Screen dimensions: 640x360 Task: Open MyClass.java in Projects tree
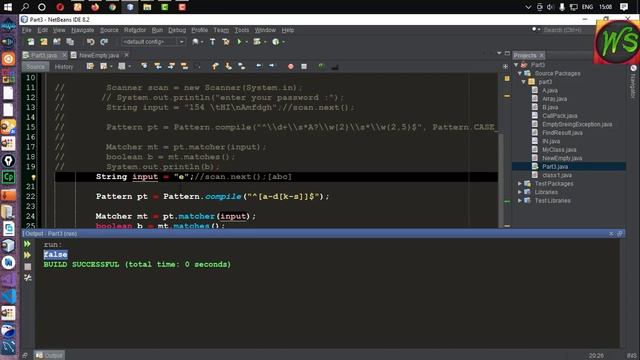coord(559,150)
